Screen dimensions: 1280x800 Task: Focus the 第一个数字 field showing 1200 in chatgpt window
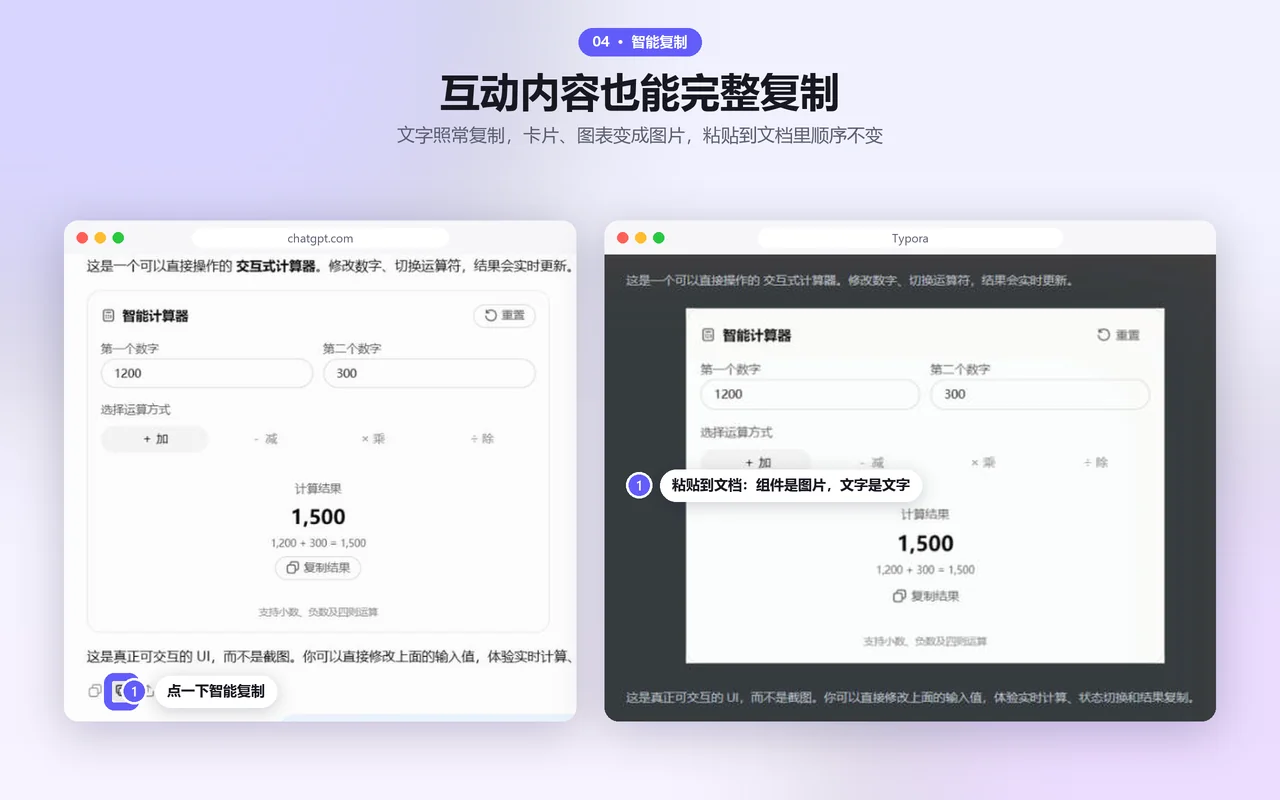pos(207,374)
